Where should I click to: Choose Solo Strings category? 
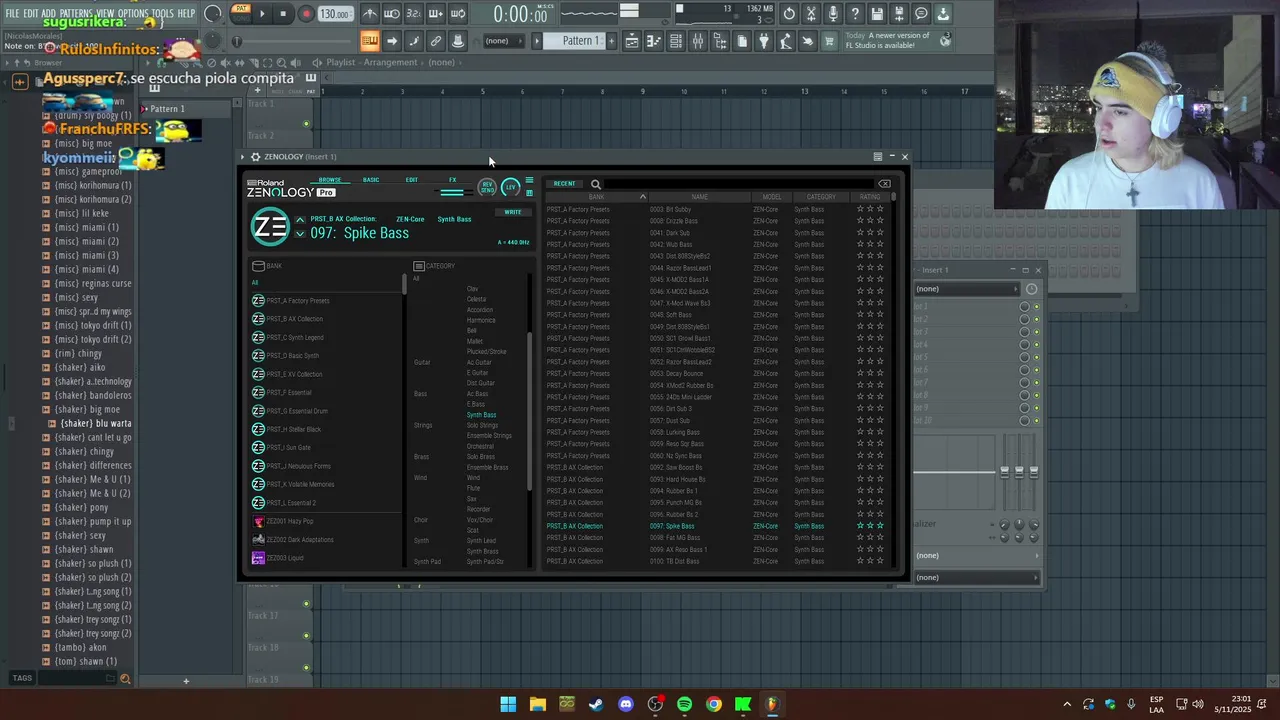(x=482, y=426)
